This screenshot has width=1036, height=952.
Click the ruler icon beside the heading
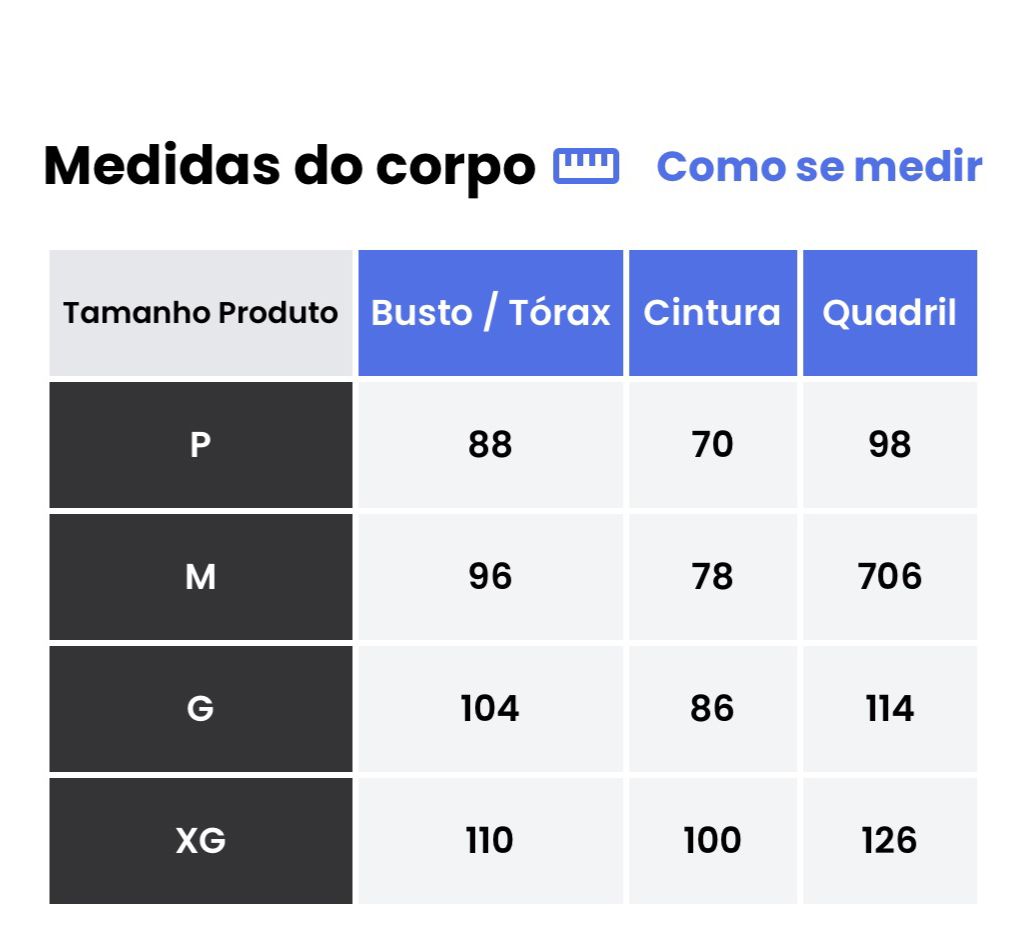(x=586, y=166)
